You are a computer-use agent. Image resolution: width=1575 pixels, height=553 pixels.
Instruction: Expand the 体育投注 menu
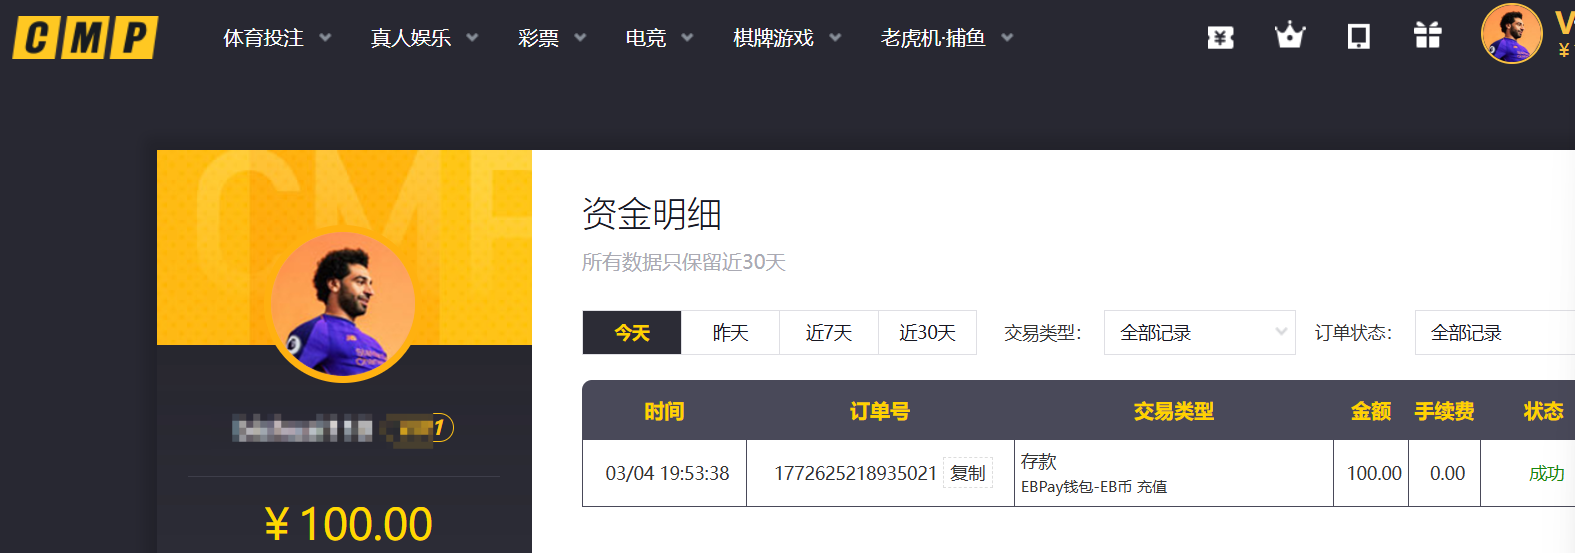(x=276, y=38)
